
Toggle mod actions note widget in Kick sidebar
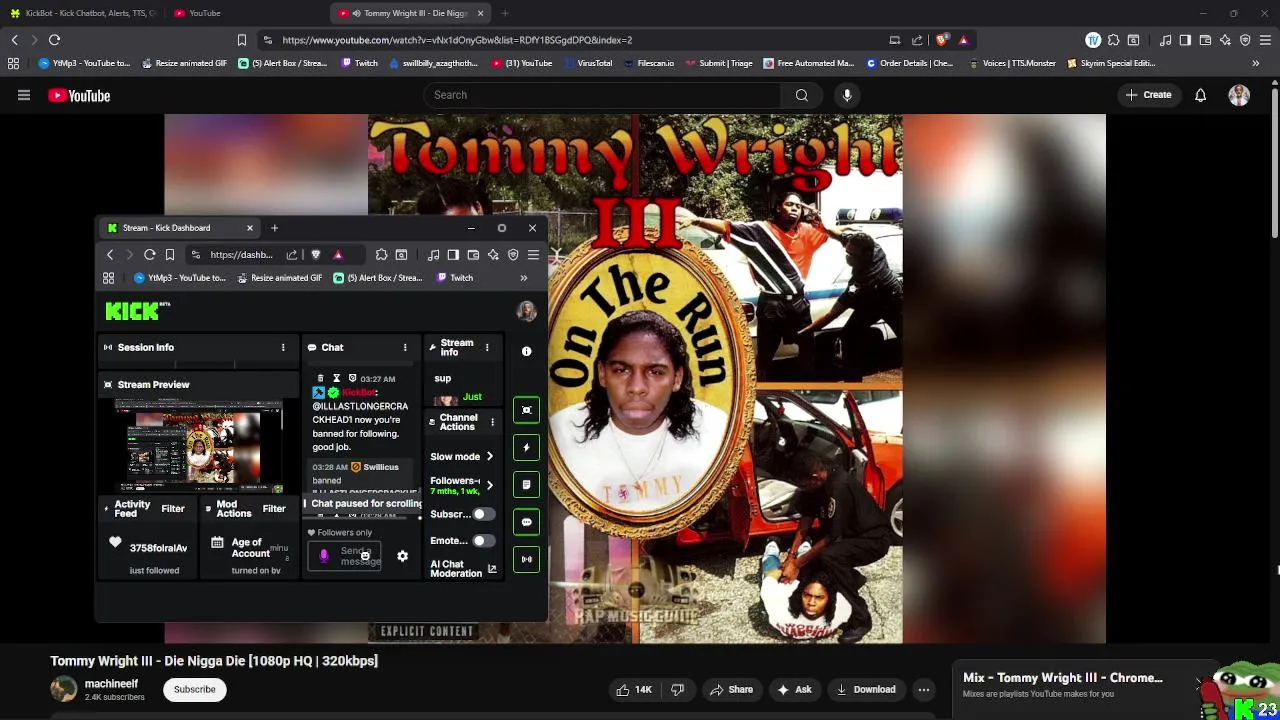[x=527, y=485]
